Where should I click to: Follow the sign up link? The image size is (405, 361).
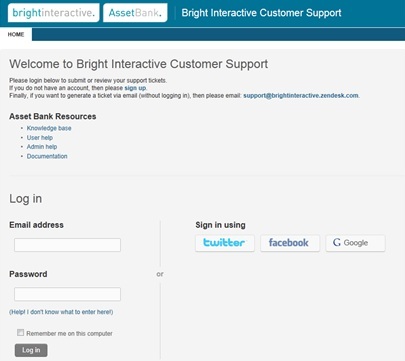tap(135, 88)
